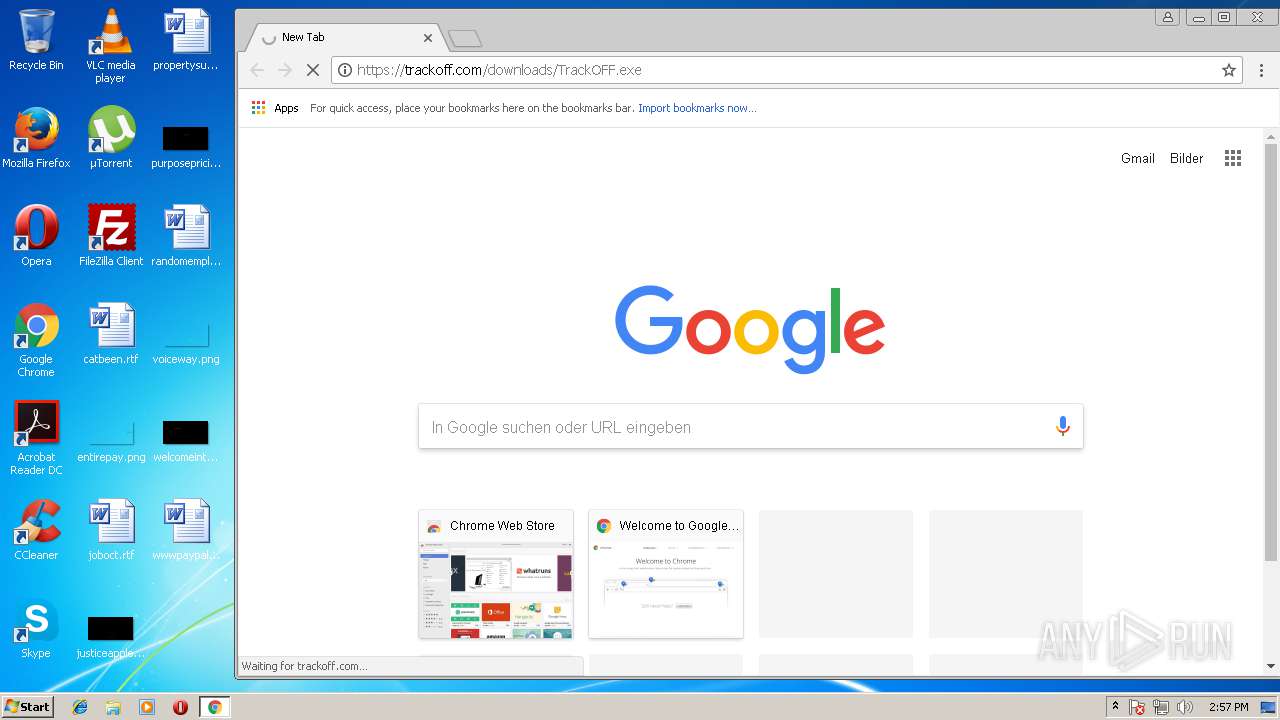Select the catbeen.rtf file
Image resolution: width=1280 pixels, height=720 pixels.
[x=110, y=334]
